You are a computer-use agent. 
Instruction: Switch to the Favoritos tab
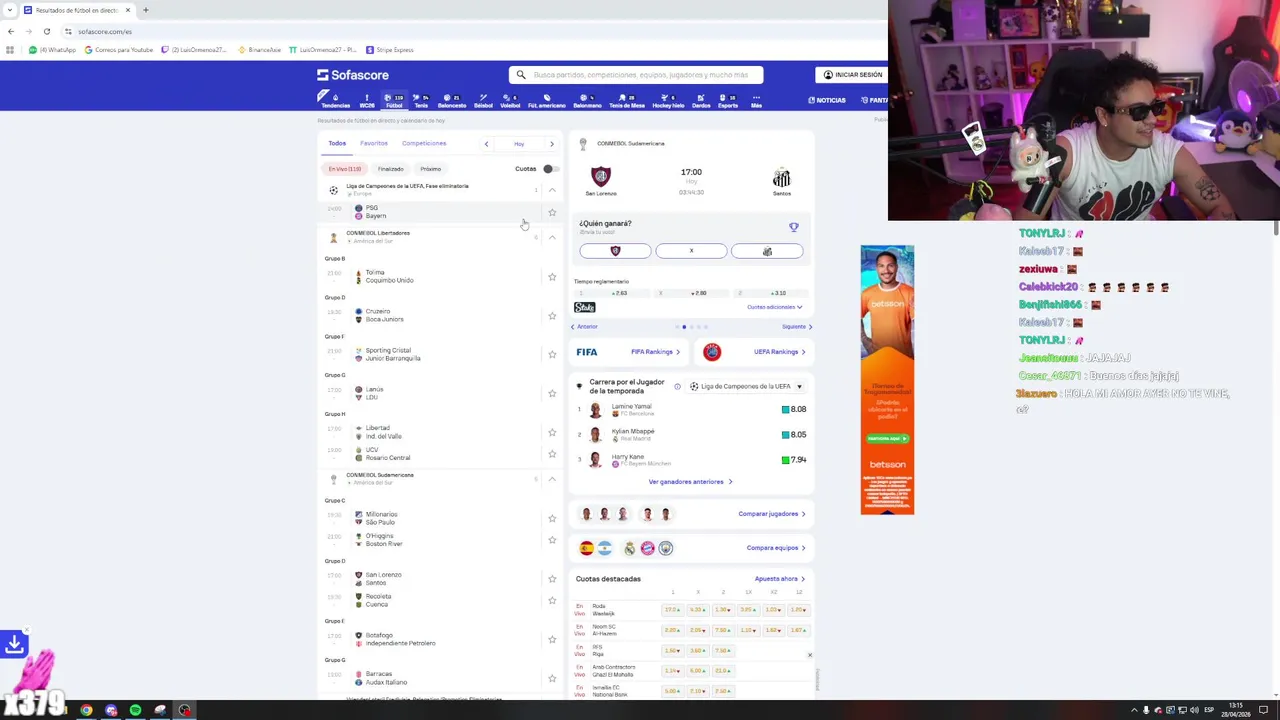(x=374, y=143)
